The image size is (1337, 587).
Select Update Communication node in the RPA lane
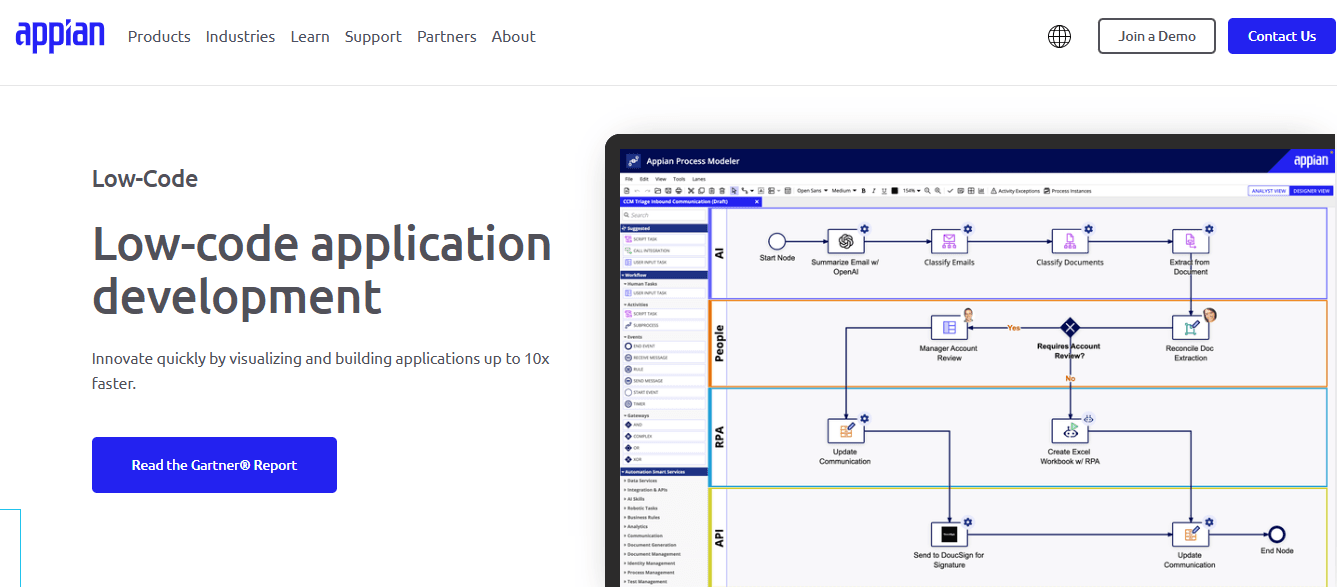(x=845, y=431)
